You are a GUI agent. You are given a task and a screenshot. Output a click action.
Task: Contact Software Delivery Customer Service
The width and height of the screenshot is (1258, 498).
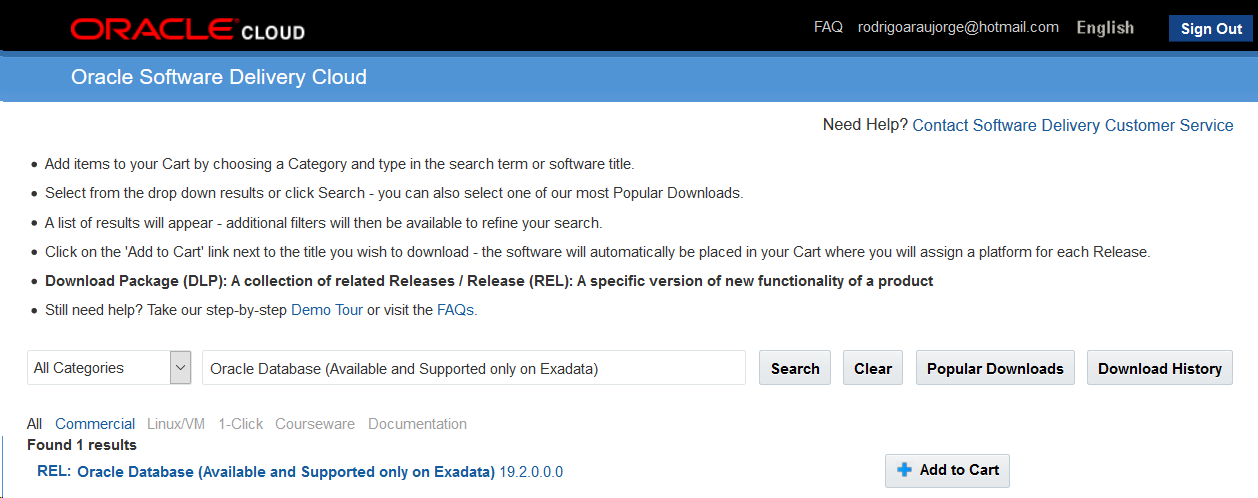coord(1073,125)
